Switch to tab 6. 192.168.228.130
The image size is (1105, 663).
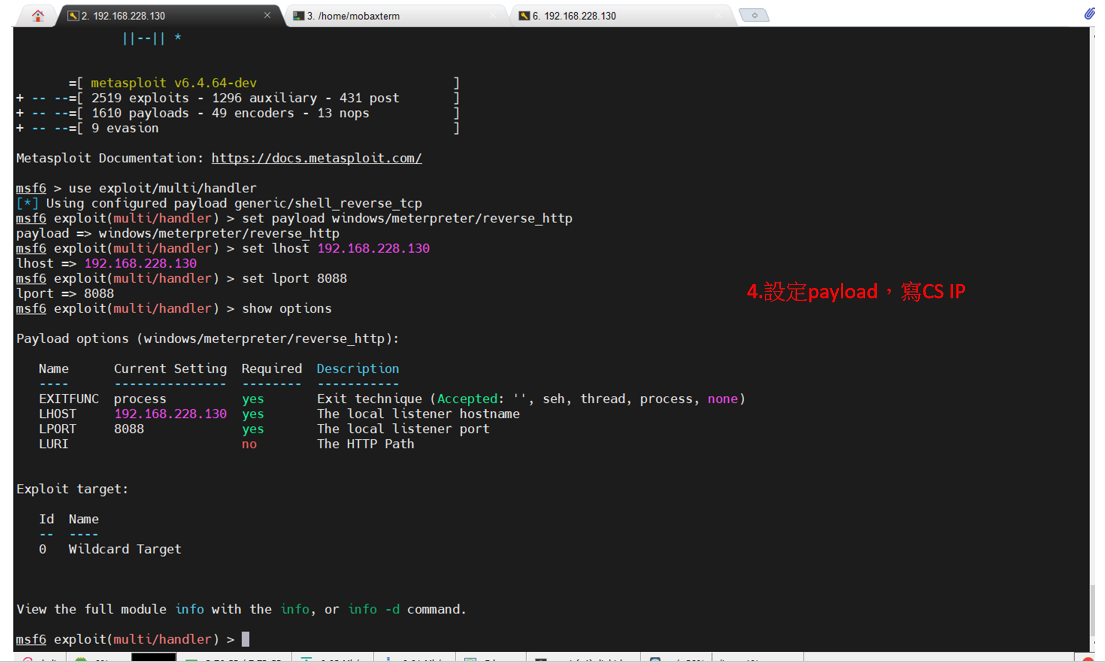620,16
